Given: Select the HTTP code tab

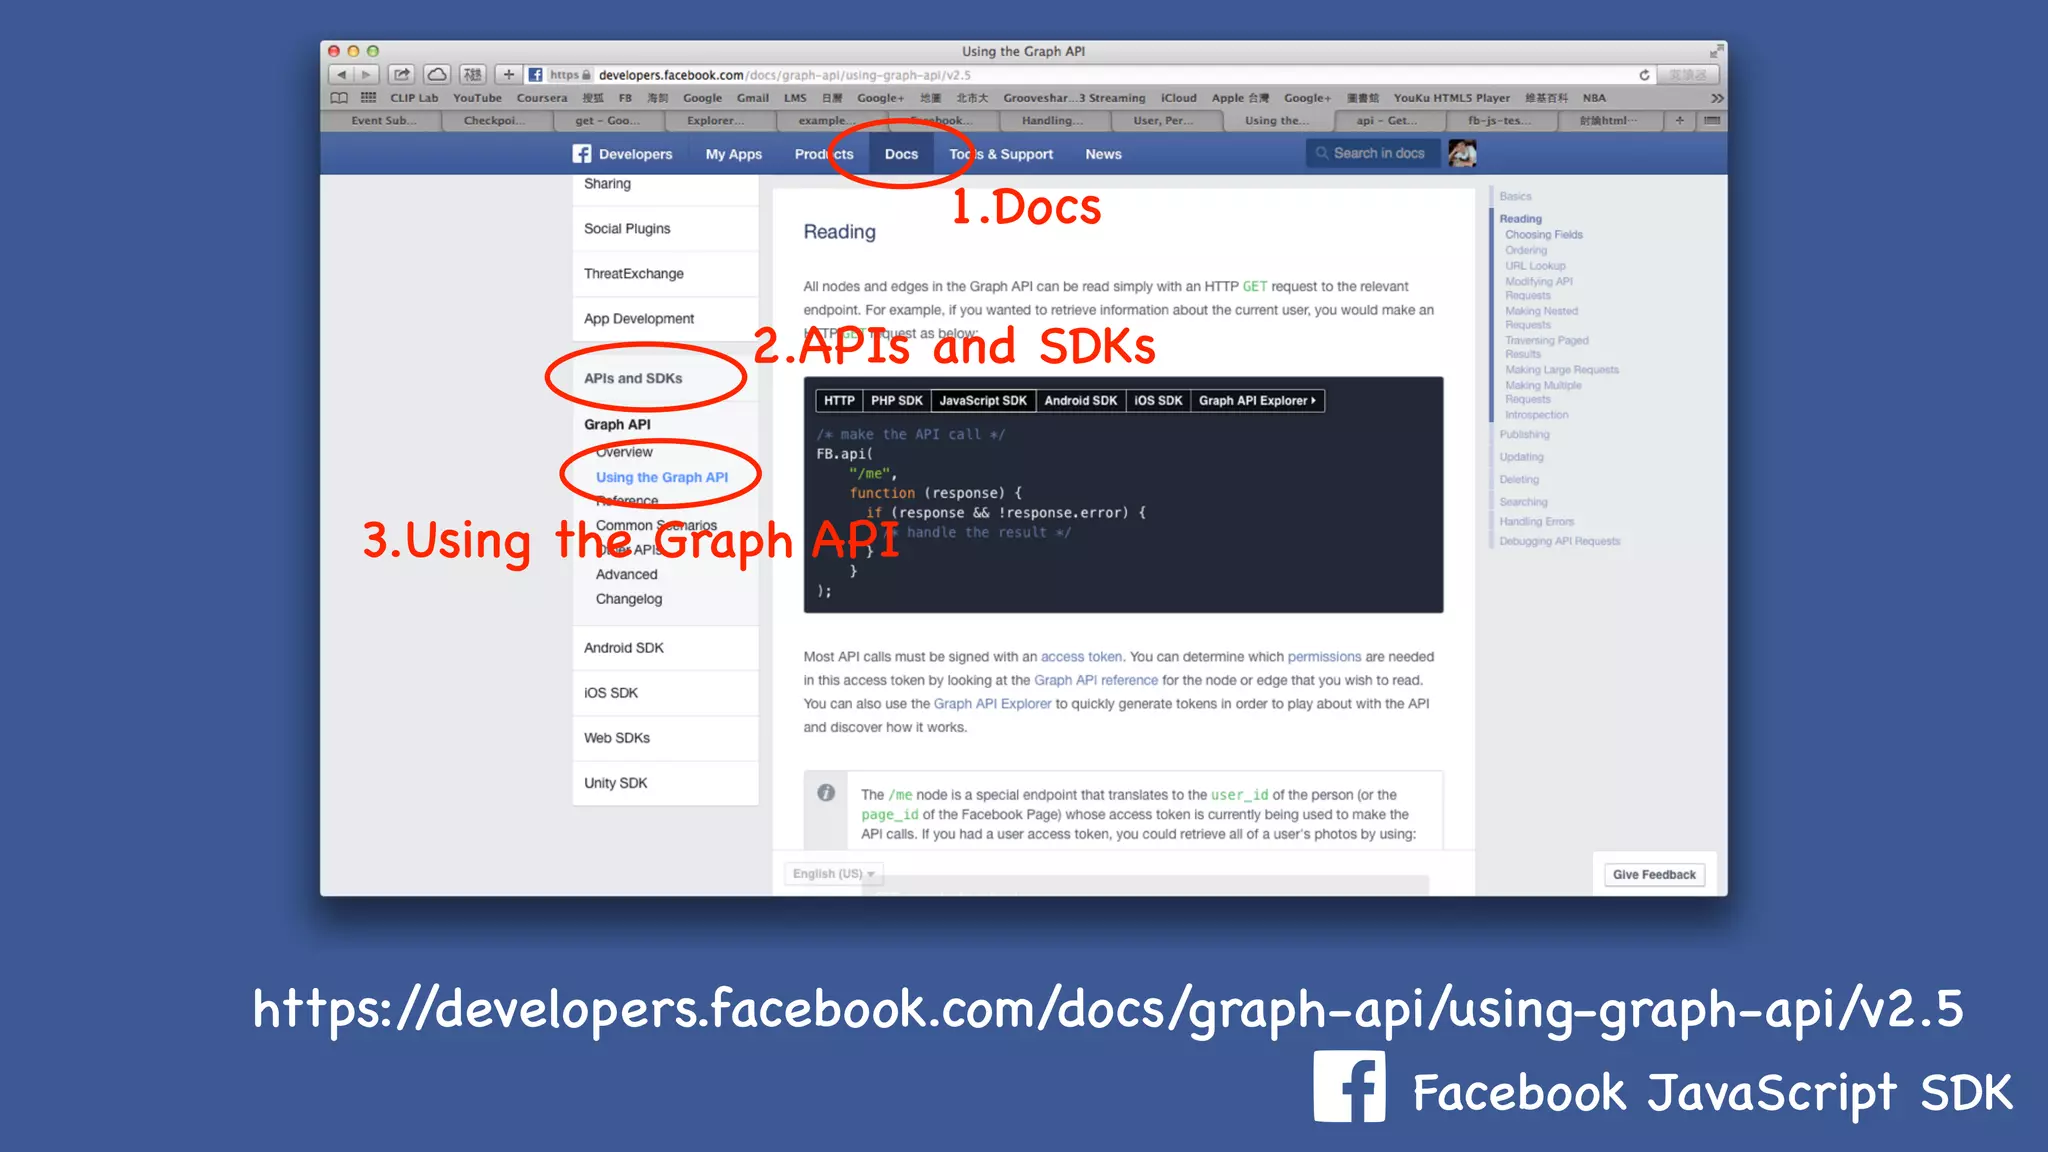Looking at the screenshot, I should [839, 401].
